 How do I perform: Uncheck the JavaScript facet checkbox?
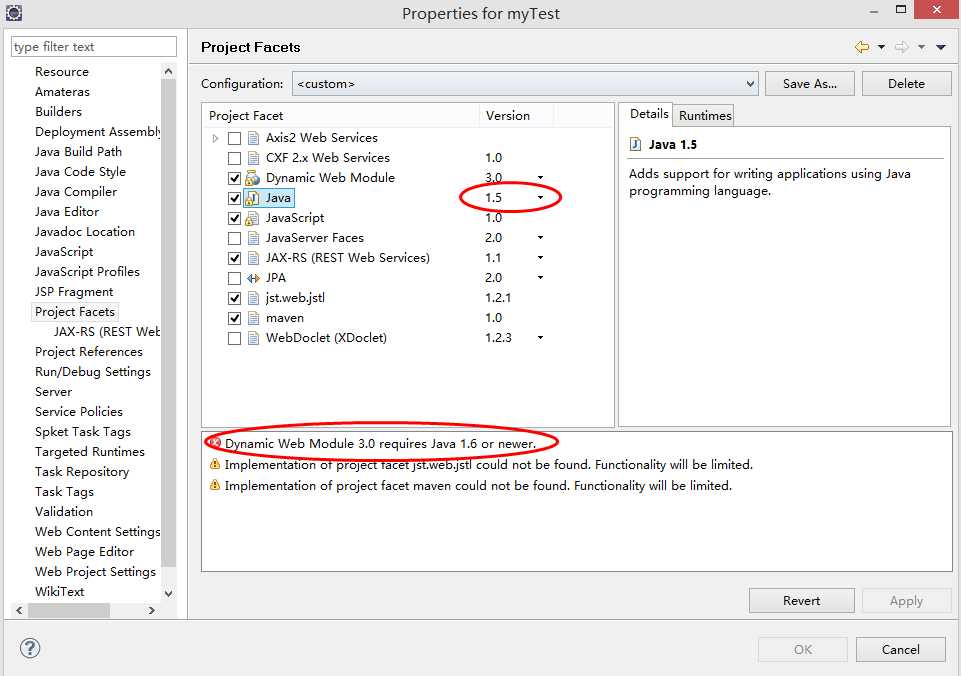coord(234,218)
